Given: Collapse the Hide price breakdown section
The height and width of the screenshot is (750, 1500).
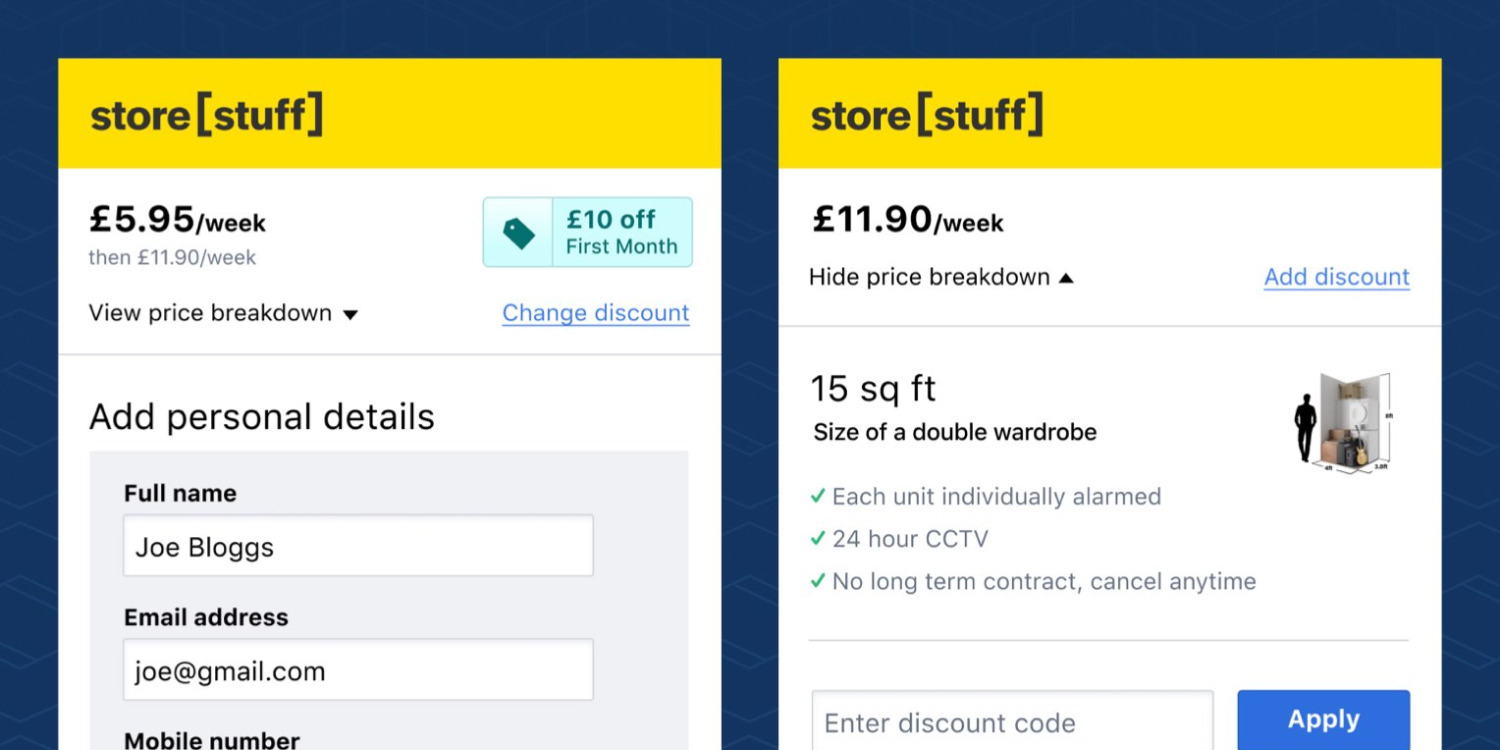Looking at the screenshot, I should point(929,277).
